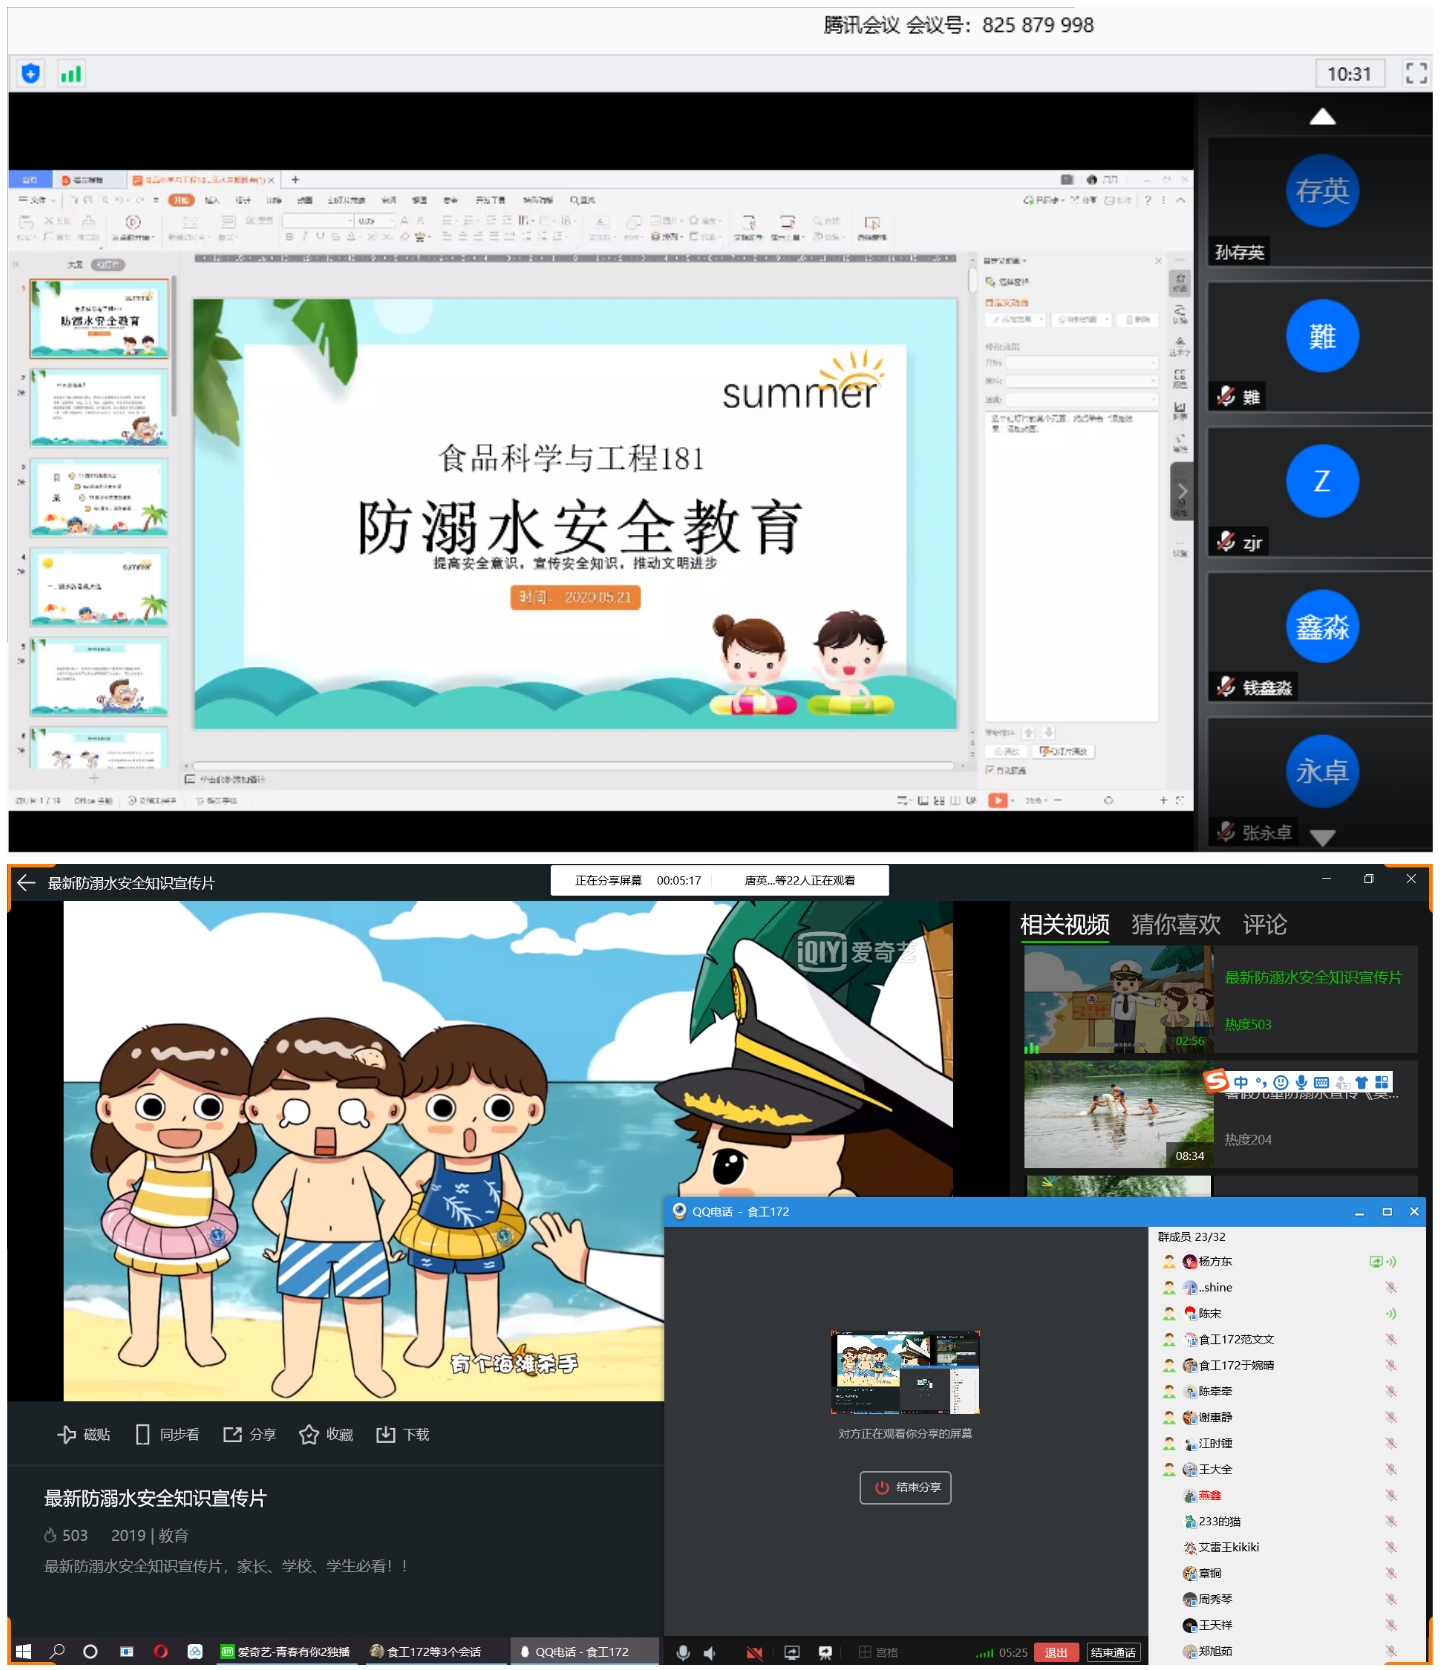Click the 磁贴 pin icon
The width and height of the screenshot is (1440, 1670).
point(67,1434)
